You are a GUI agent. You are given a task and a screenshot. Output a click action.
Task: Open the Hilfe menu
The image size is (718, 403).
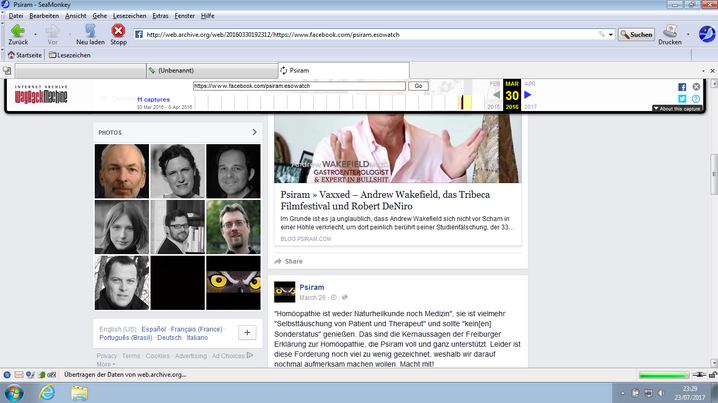[x=207, y=16]
